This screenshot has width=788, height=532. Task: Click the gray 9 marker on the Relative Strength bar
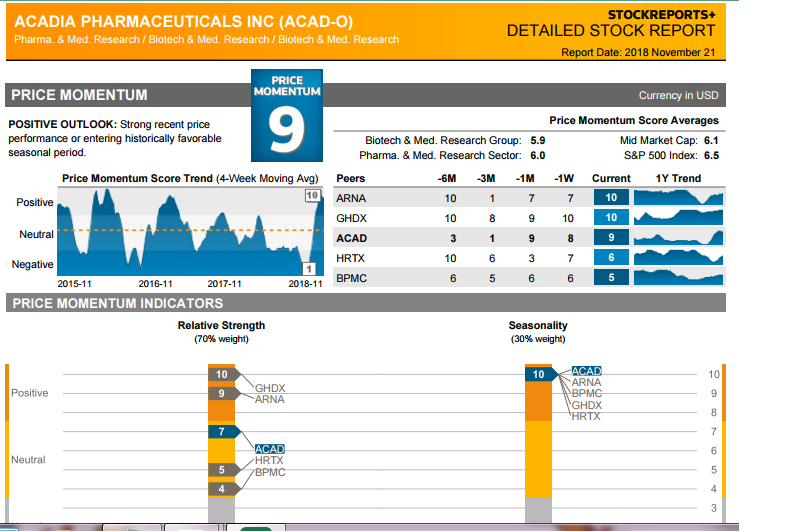click(x=224, y=393)
